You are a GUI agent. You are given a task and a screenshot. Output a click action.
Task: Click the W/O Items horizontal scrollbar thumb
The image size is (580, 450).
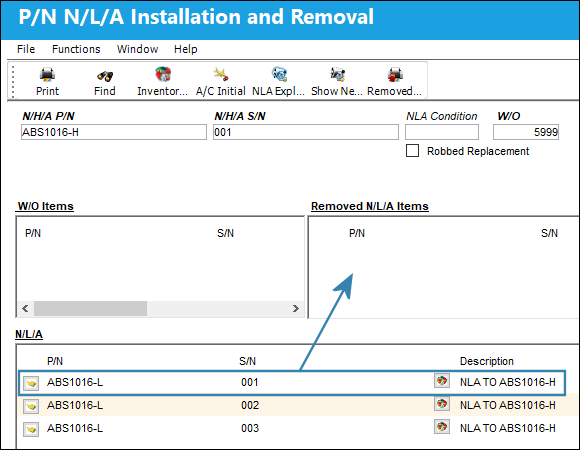pyautogui.click(x=90, y=308)
